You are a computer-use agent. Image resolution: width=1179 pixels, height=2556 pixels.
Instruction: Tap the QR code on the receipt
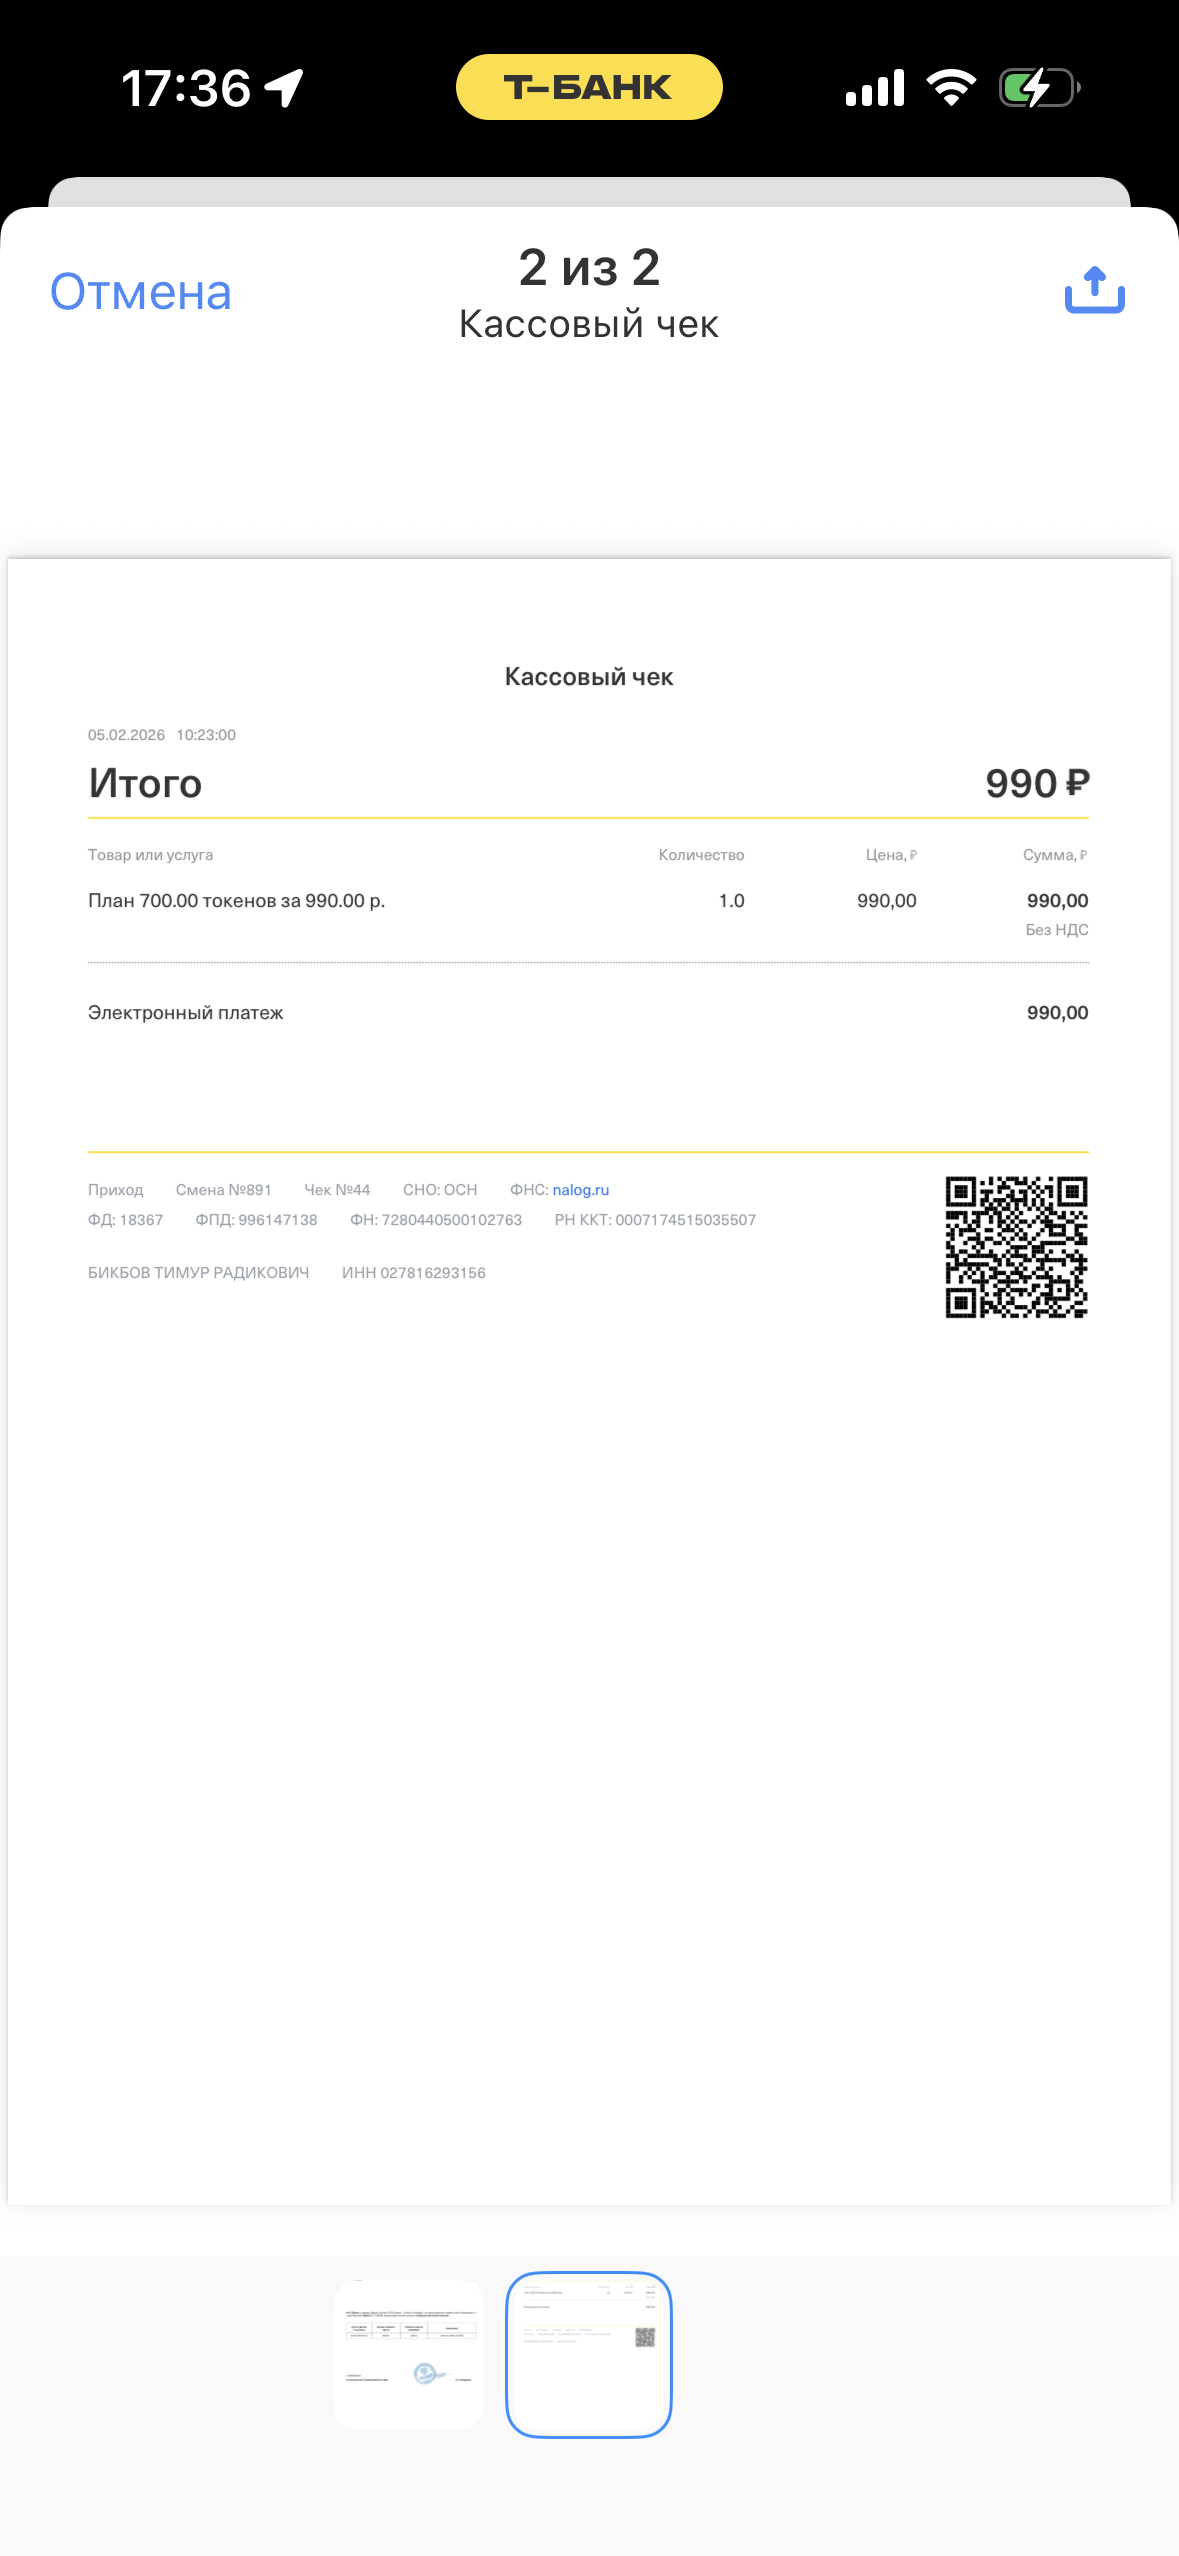point(1017,1247)
